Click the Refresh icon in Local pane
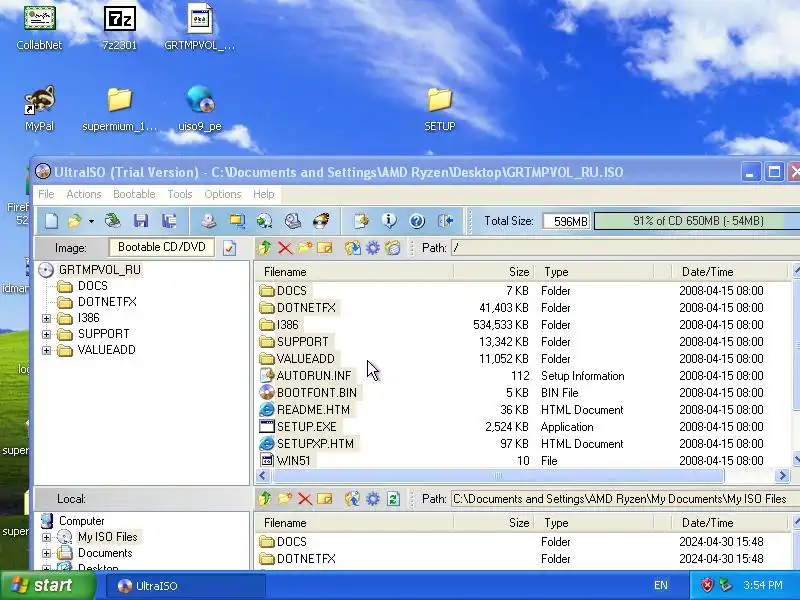This screenshot has height=600, width=800. [393, 498]
